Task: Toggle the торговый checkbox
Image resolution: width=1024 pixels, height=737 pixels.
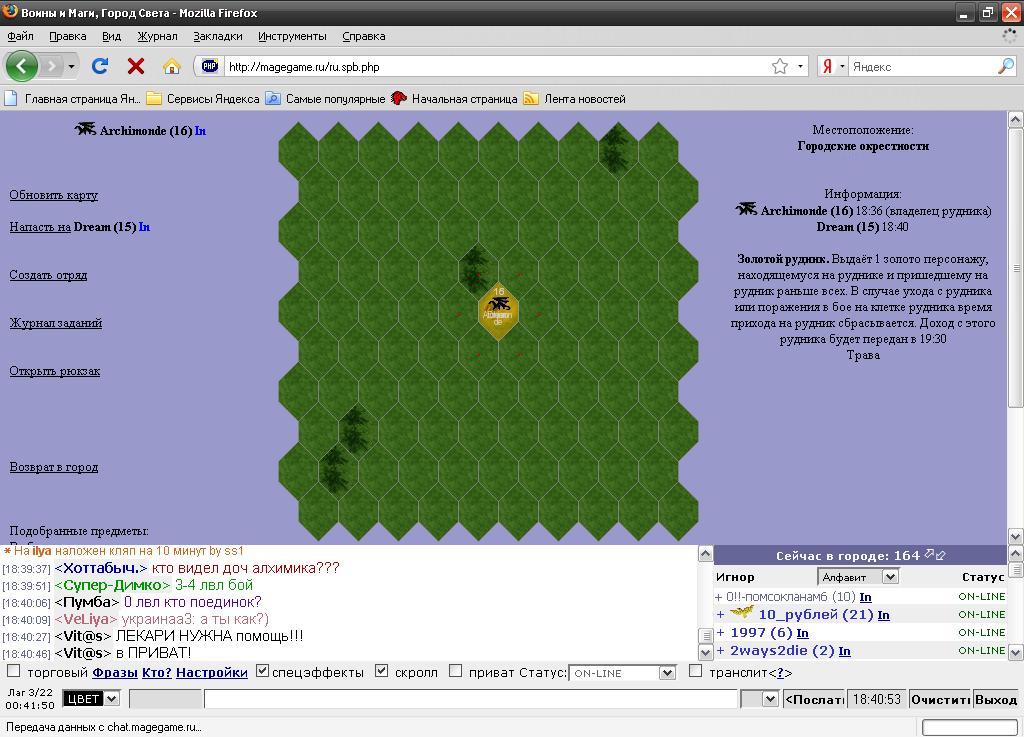Action: (13, 671)
